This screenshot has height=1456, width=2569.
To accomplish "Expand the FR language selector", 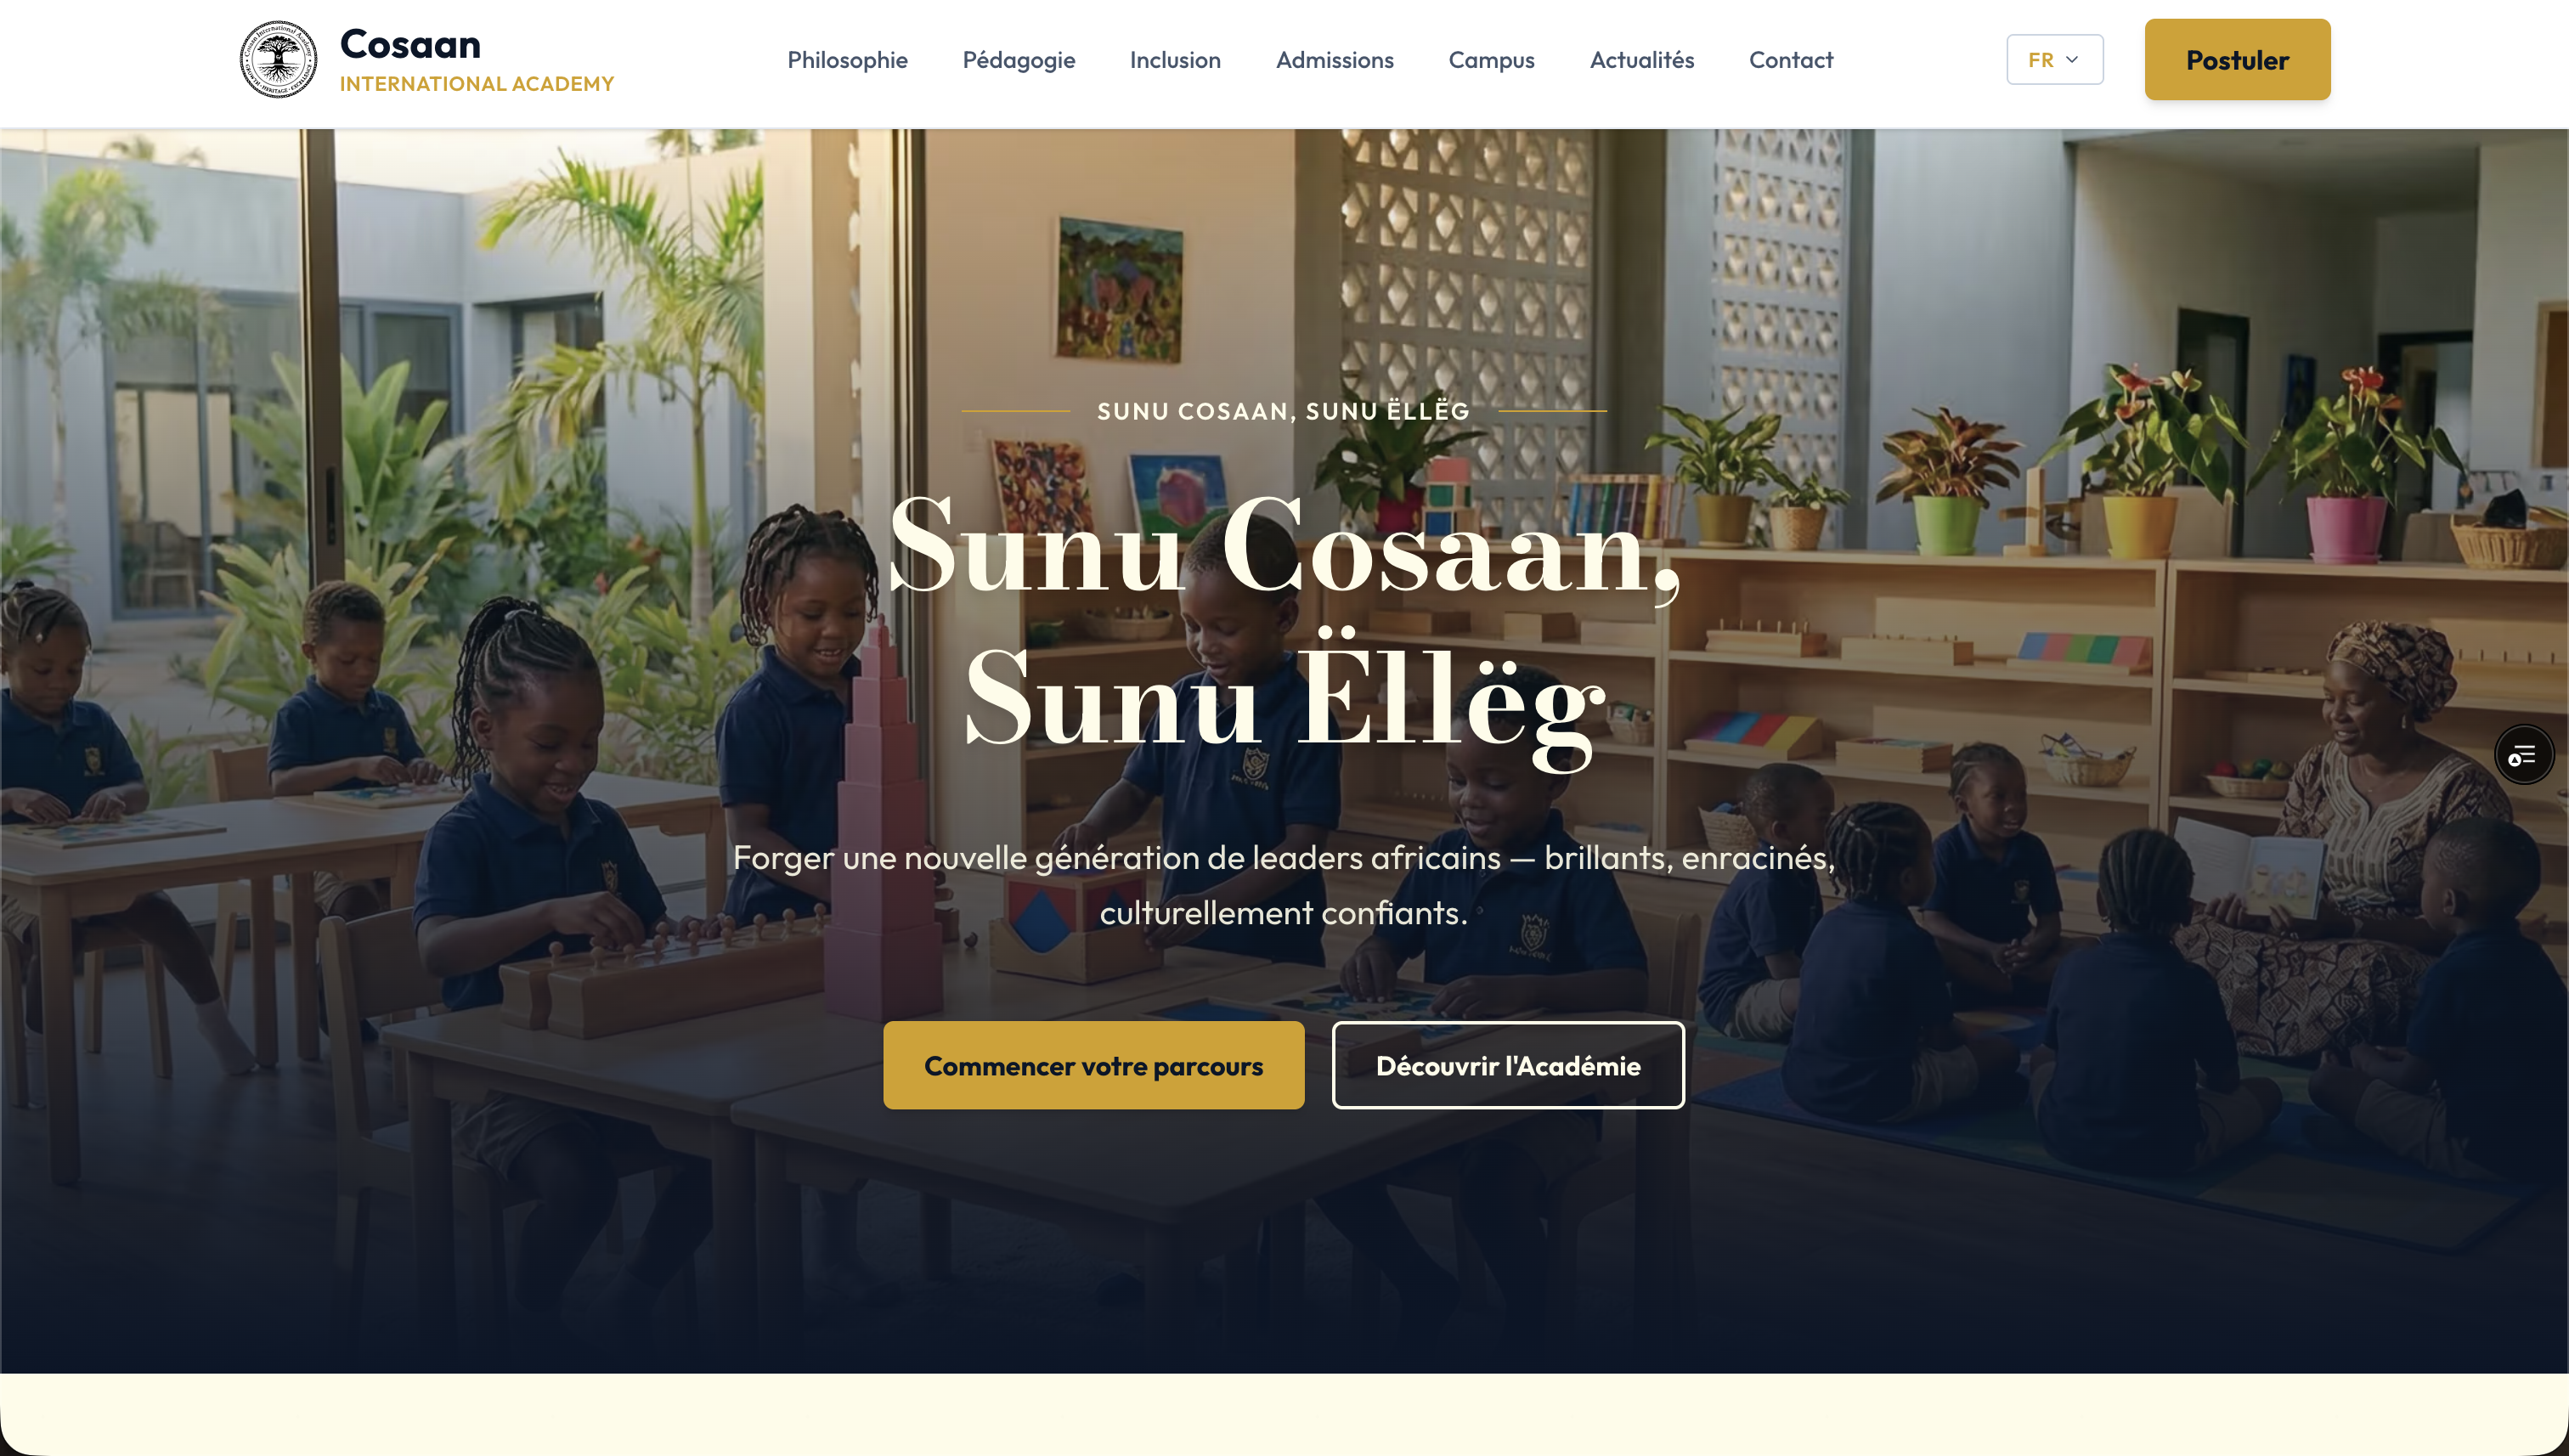I will 2054,60.
